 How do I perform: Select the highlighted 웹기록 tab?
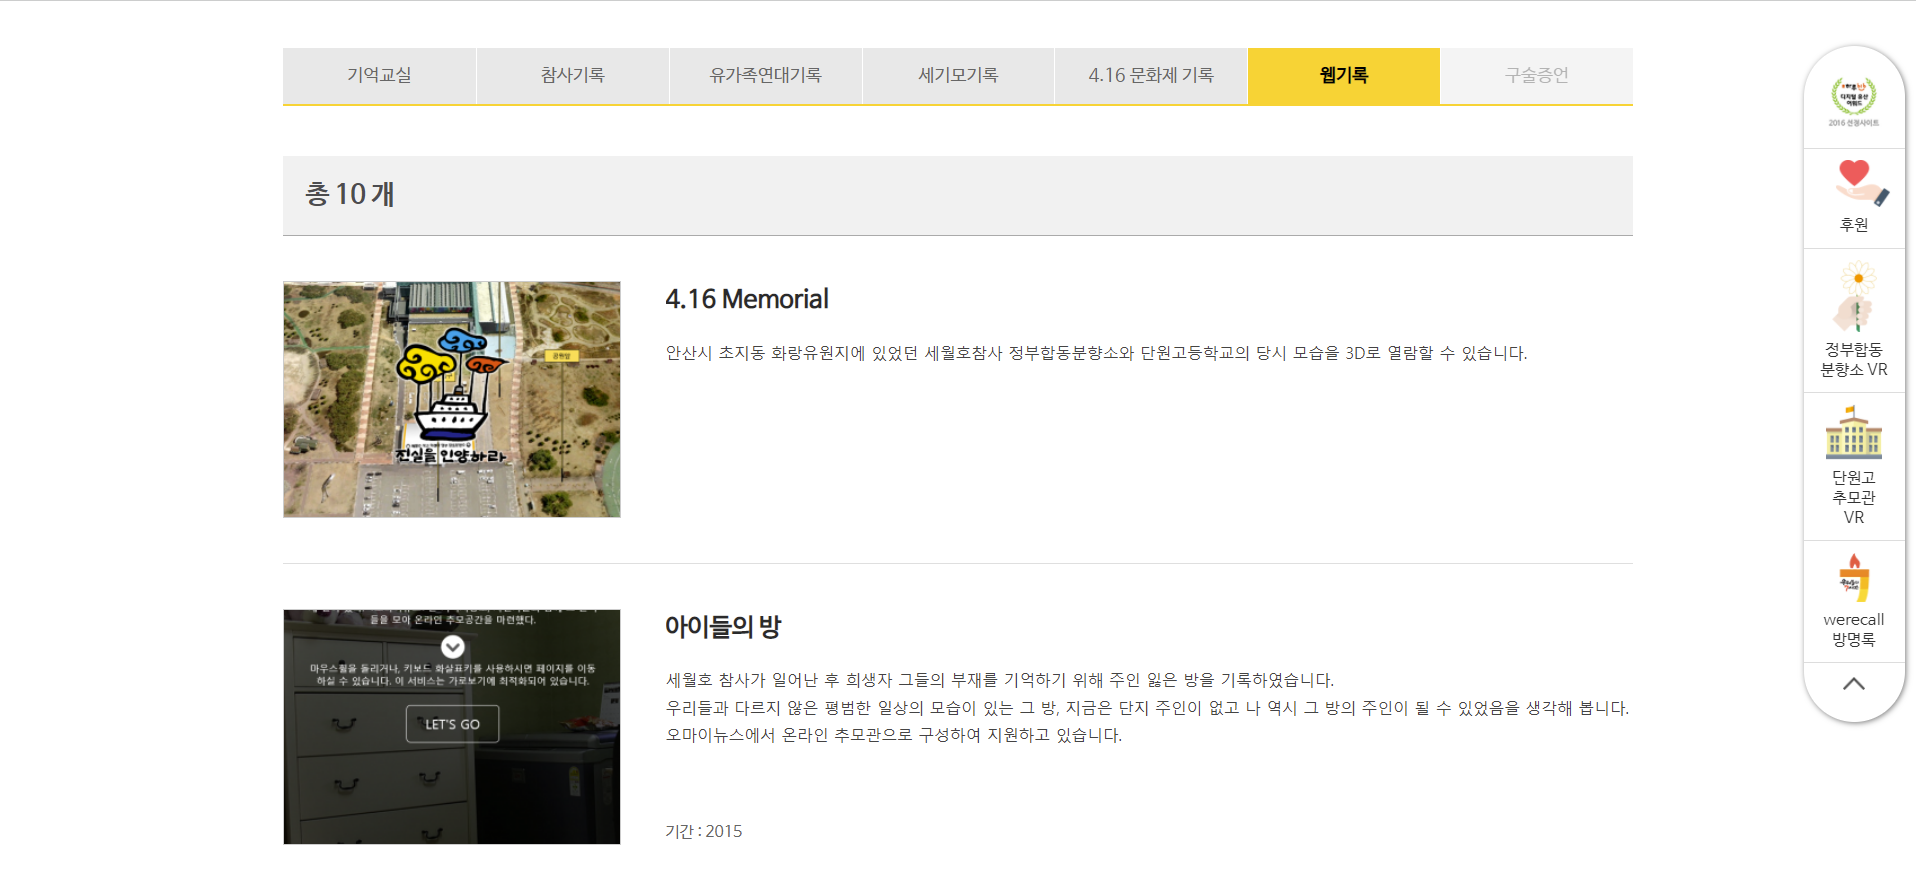(1343, 75)
